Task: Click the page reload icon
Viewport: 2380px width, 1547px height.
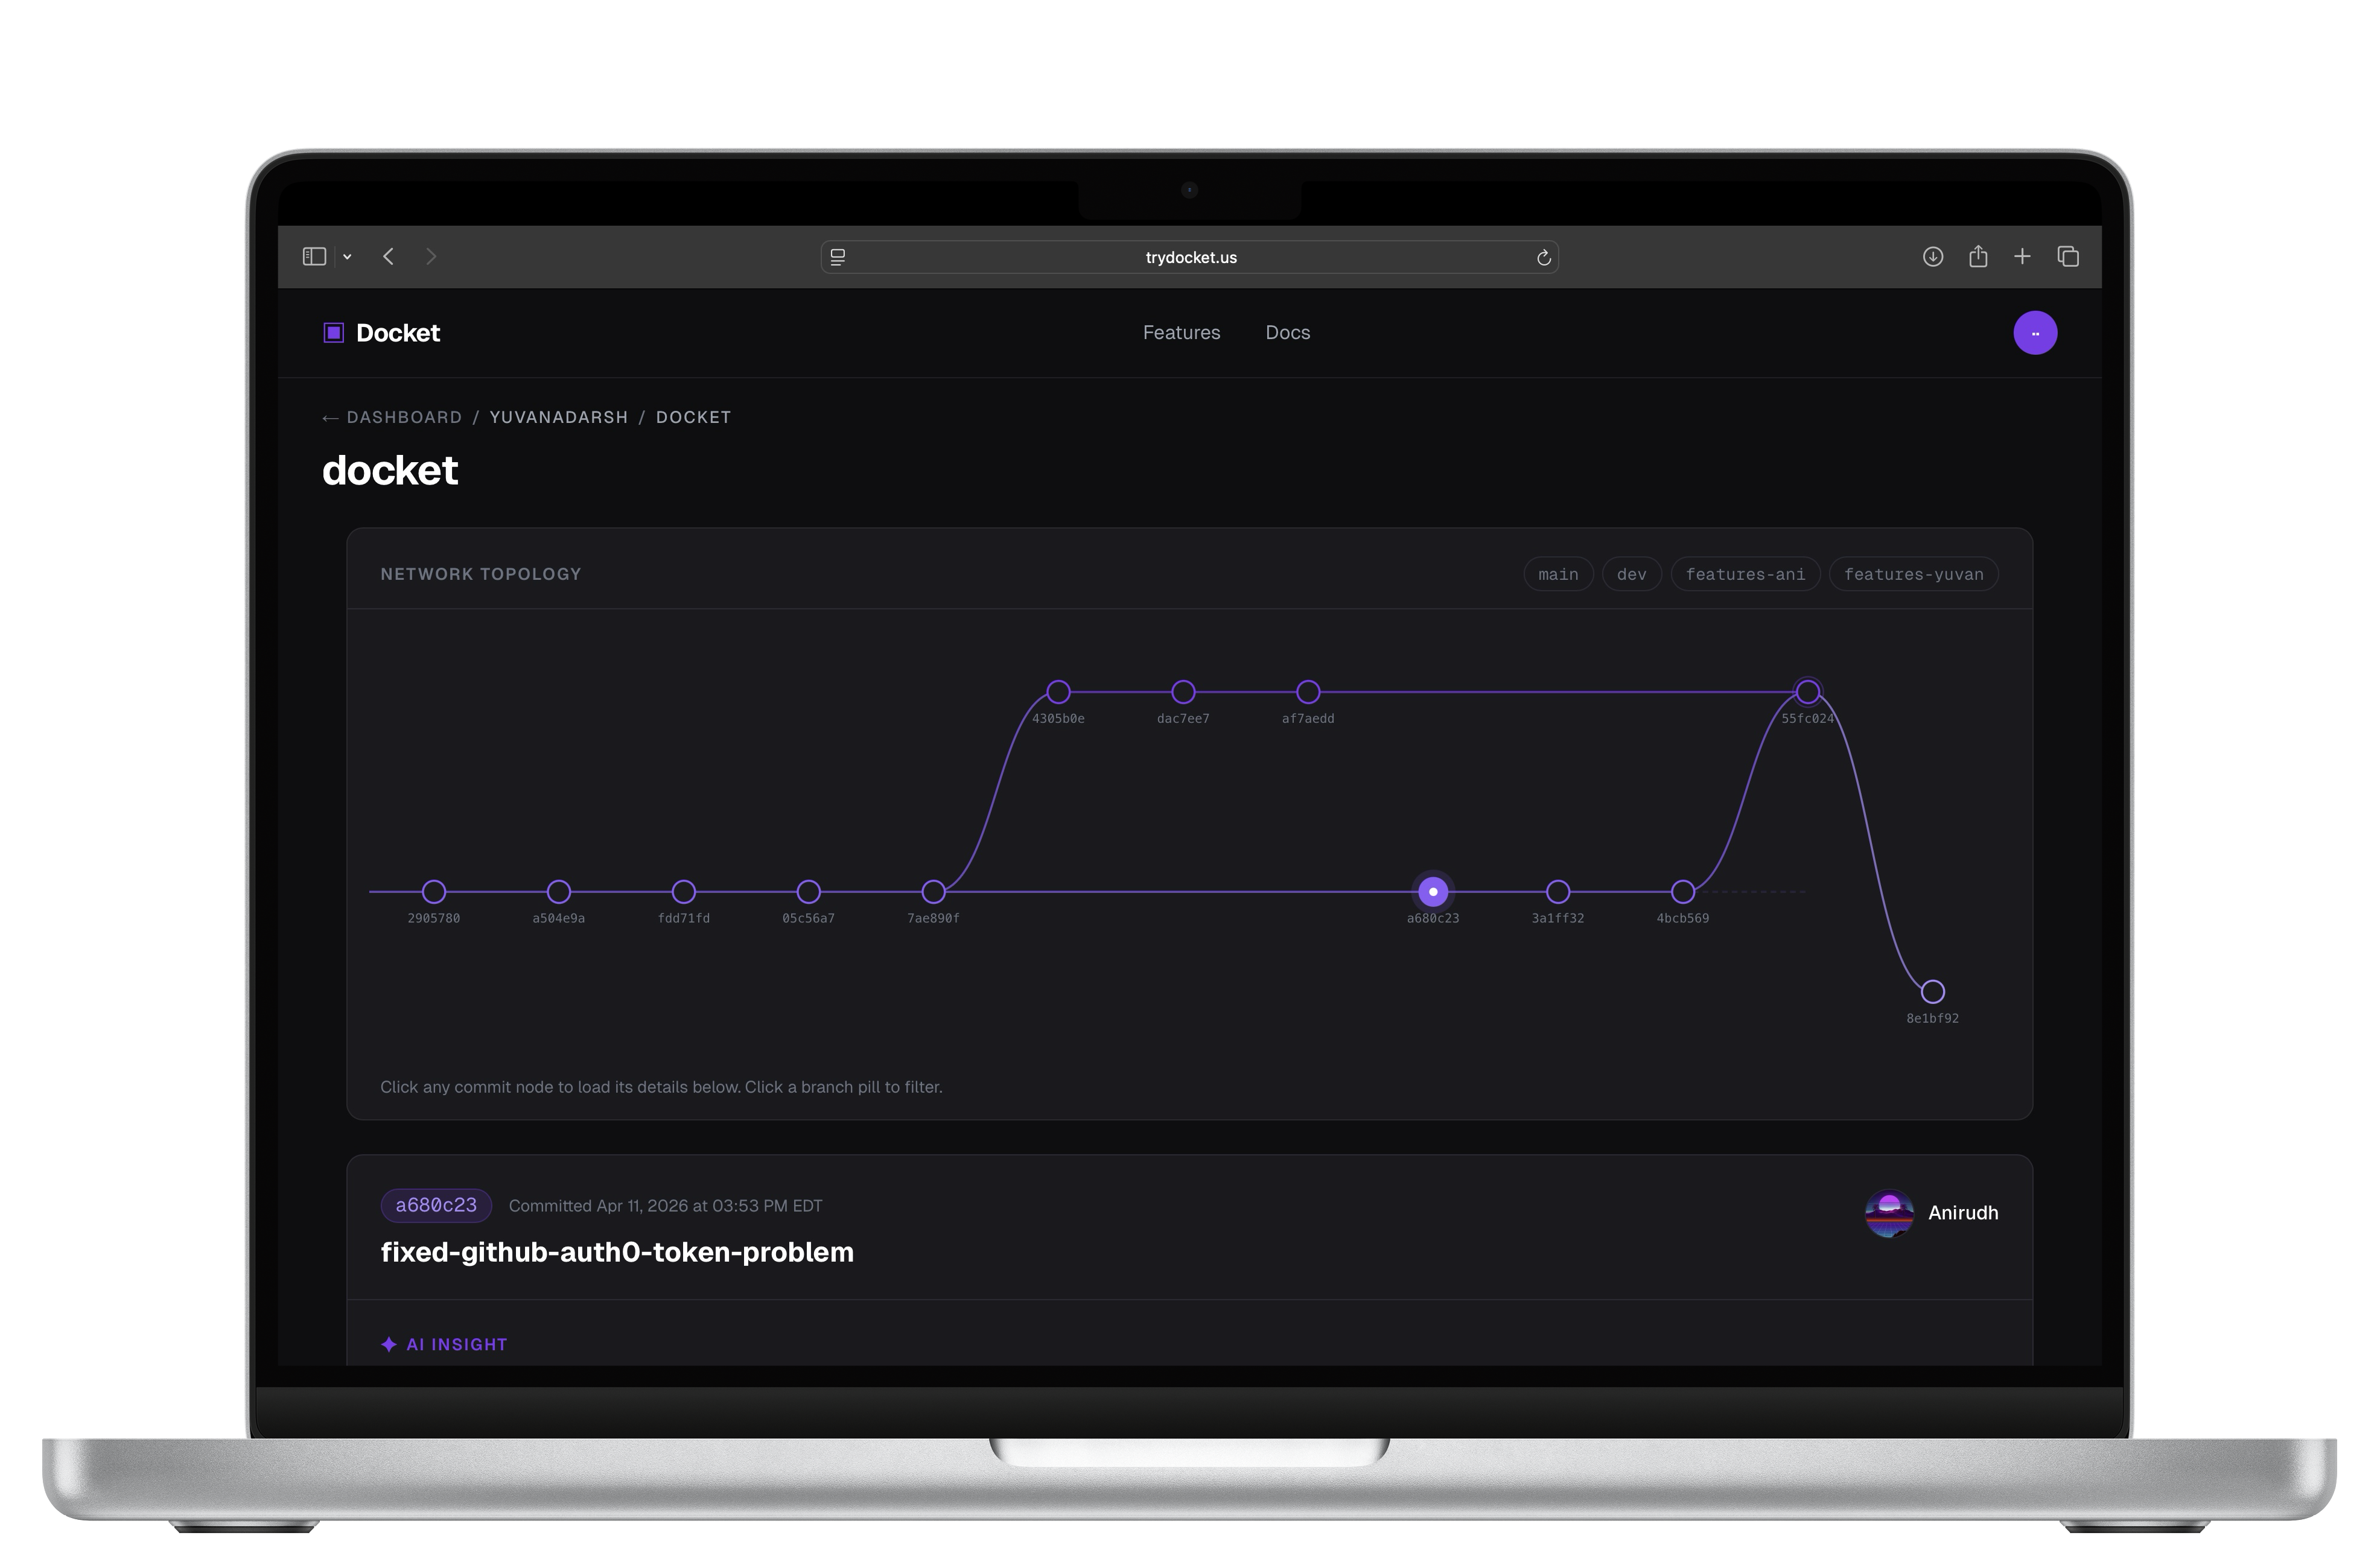Action: (x=1543, y=258)
